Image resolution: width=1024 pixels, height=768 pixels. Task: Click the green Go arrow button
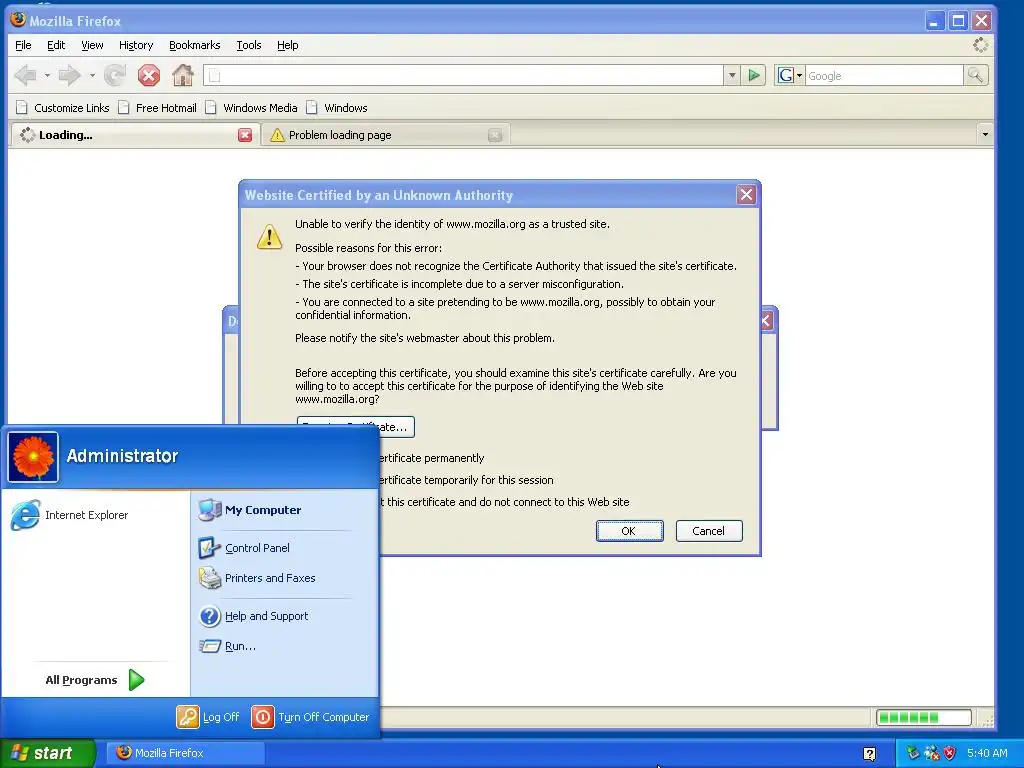point(754,76)
